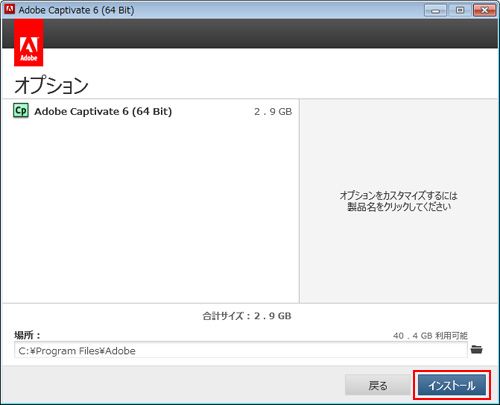Screen dimensions: 500x405
Task: Minimize the installer window
Action: [435, 10]
